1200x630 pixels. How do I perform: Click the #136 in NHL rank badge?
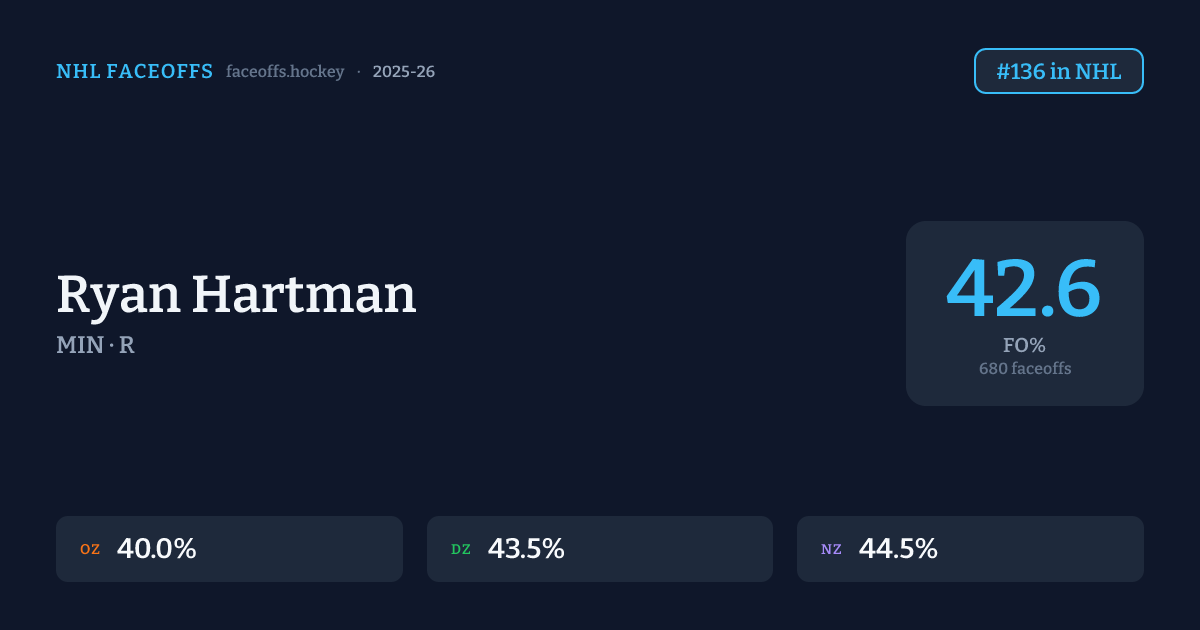[x=1058, y=71]
